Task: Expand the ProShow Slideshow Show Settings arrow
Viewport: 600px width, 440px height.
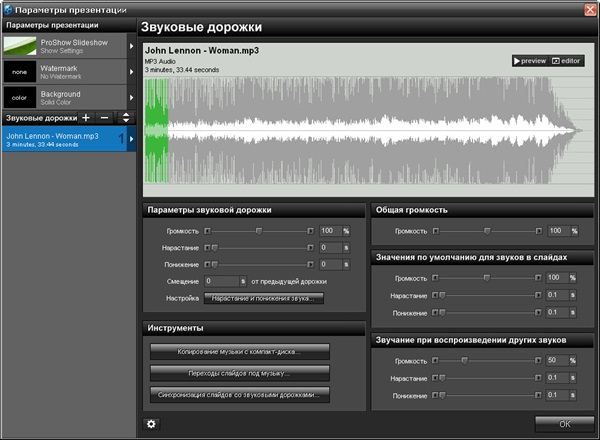Action: (x=130, y=46)
